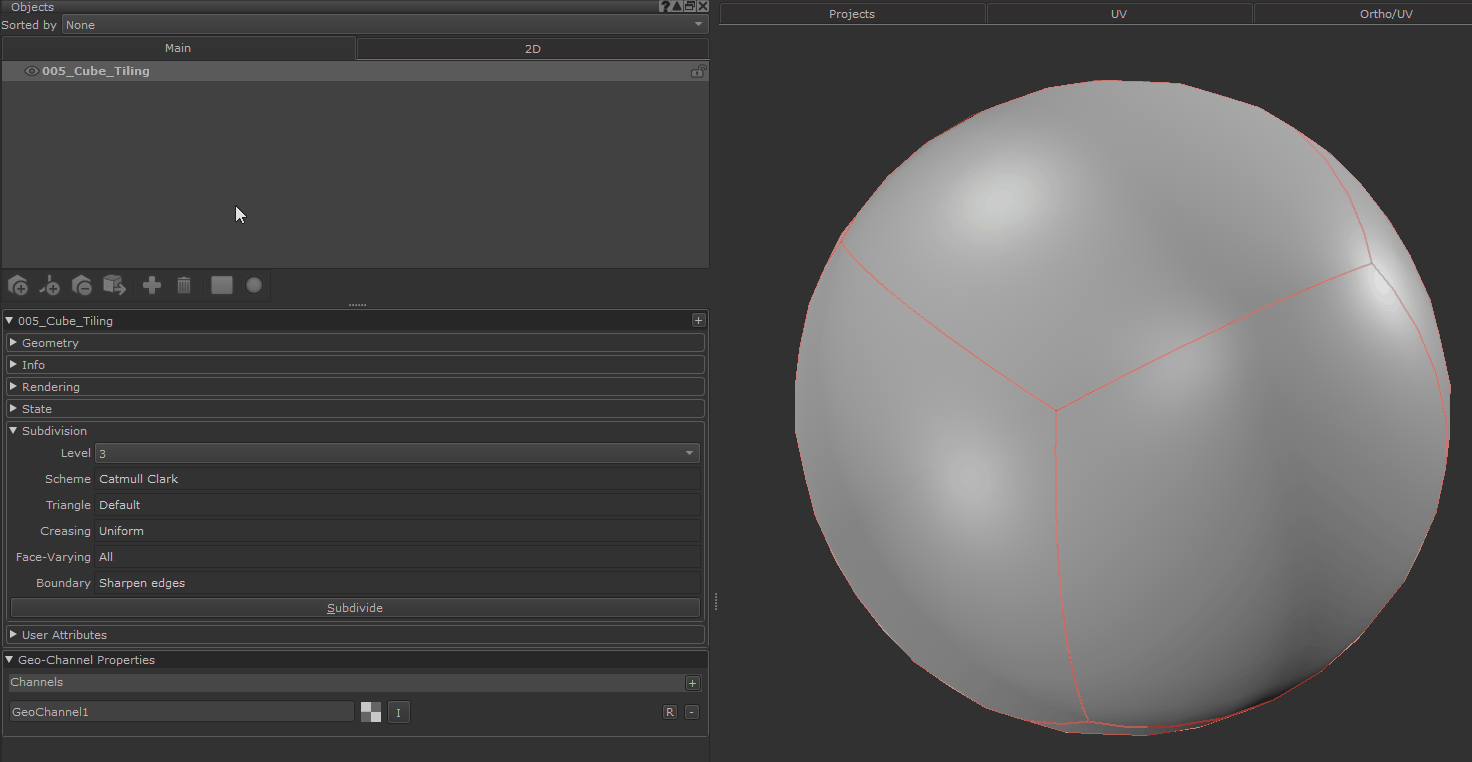Click the sphere icon in Objects toolbar
The image size is (1472, 762).
254,286
